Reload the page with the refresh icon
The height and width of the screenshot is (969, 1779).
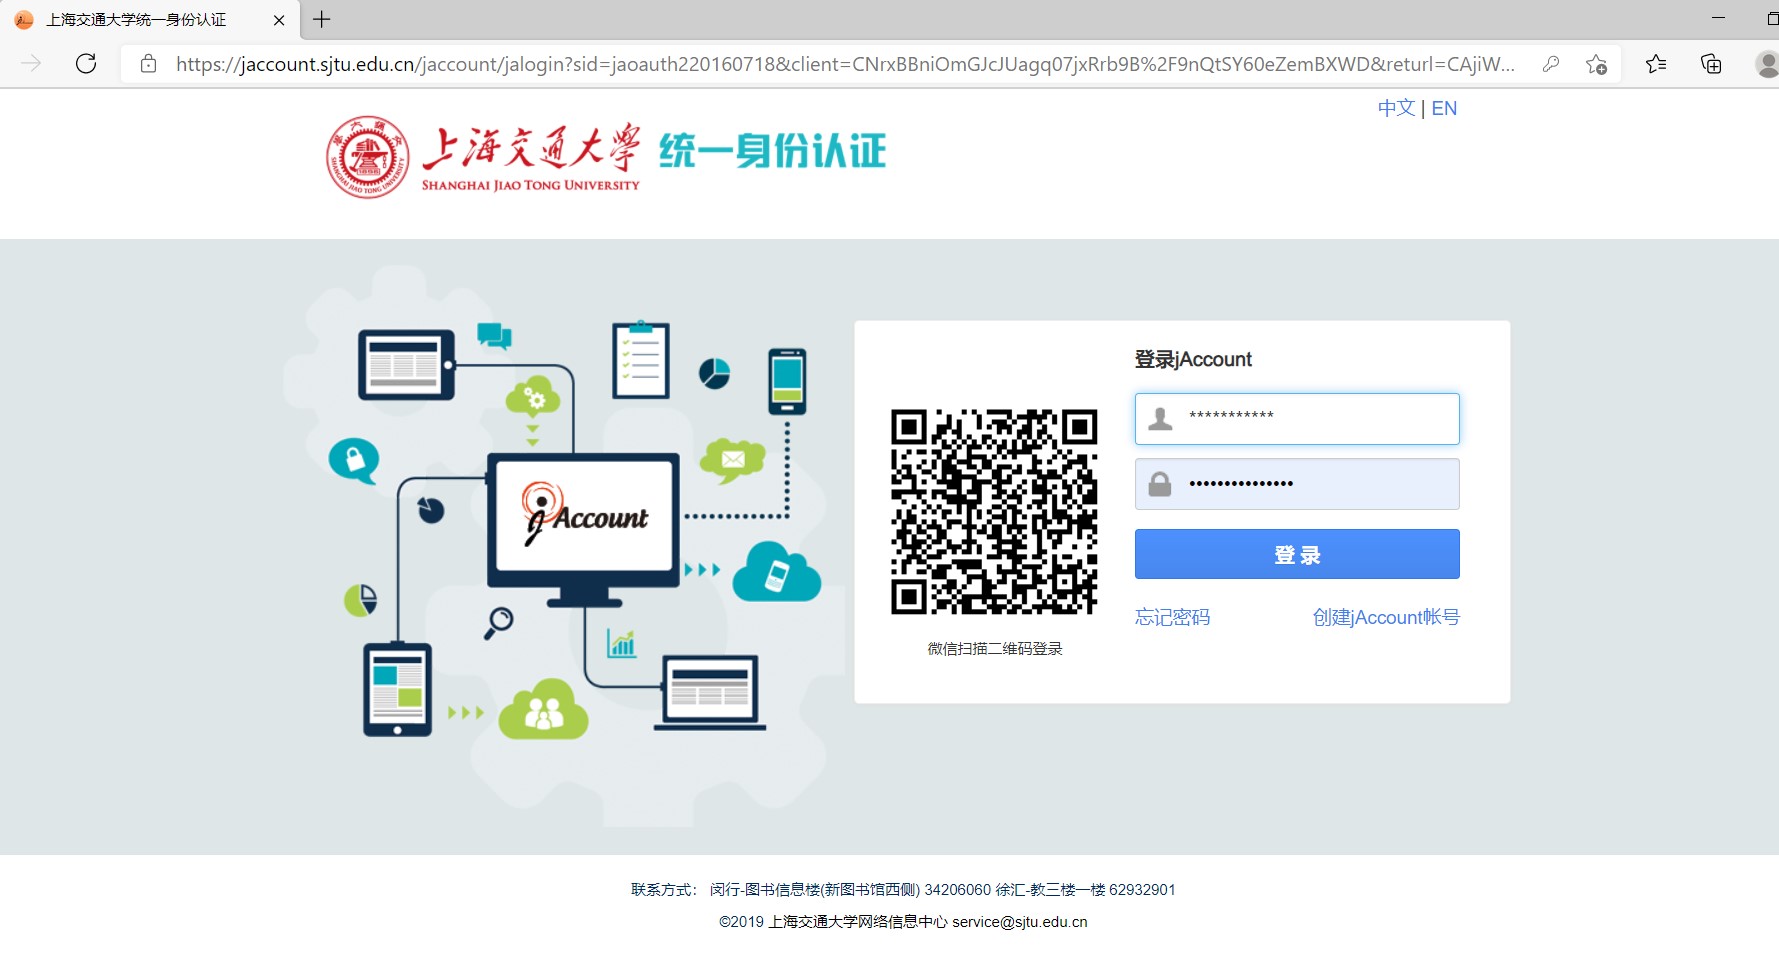pos(86,64)
